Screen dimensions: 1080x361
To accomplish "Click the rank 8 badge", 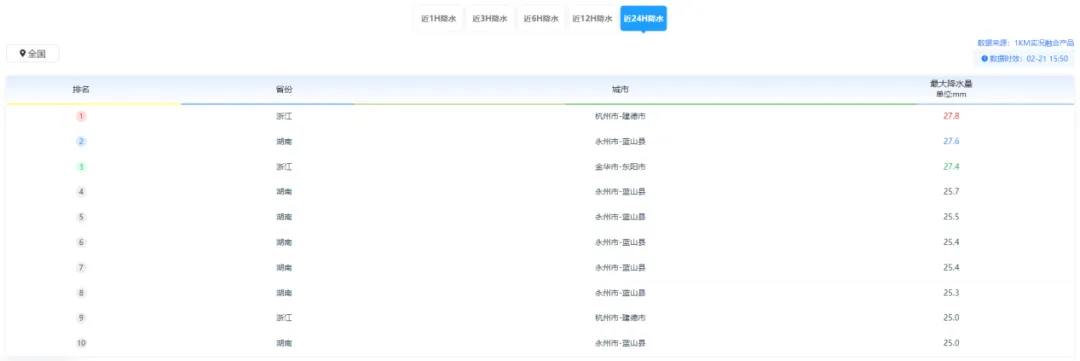I will [81, 293].
